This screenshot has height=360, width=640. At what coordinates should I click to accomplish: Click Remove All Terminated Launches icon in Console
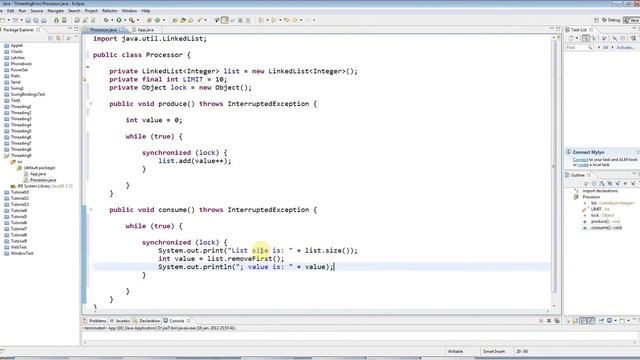click(x=557, y=321)
